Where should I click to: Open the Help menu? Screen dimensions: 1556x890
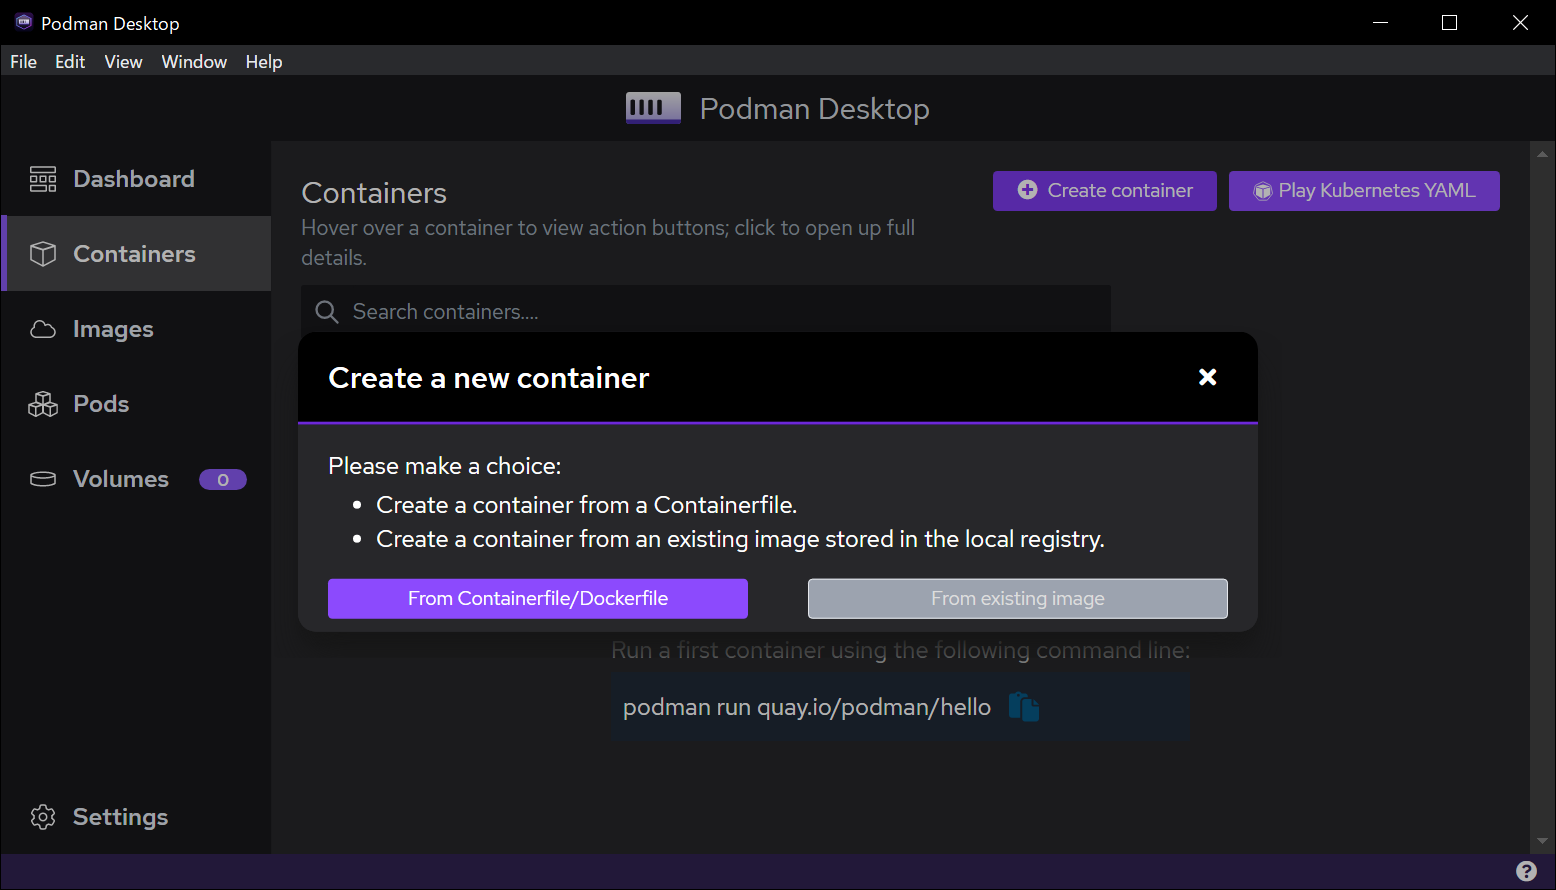point(264,62)
